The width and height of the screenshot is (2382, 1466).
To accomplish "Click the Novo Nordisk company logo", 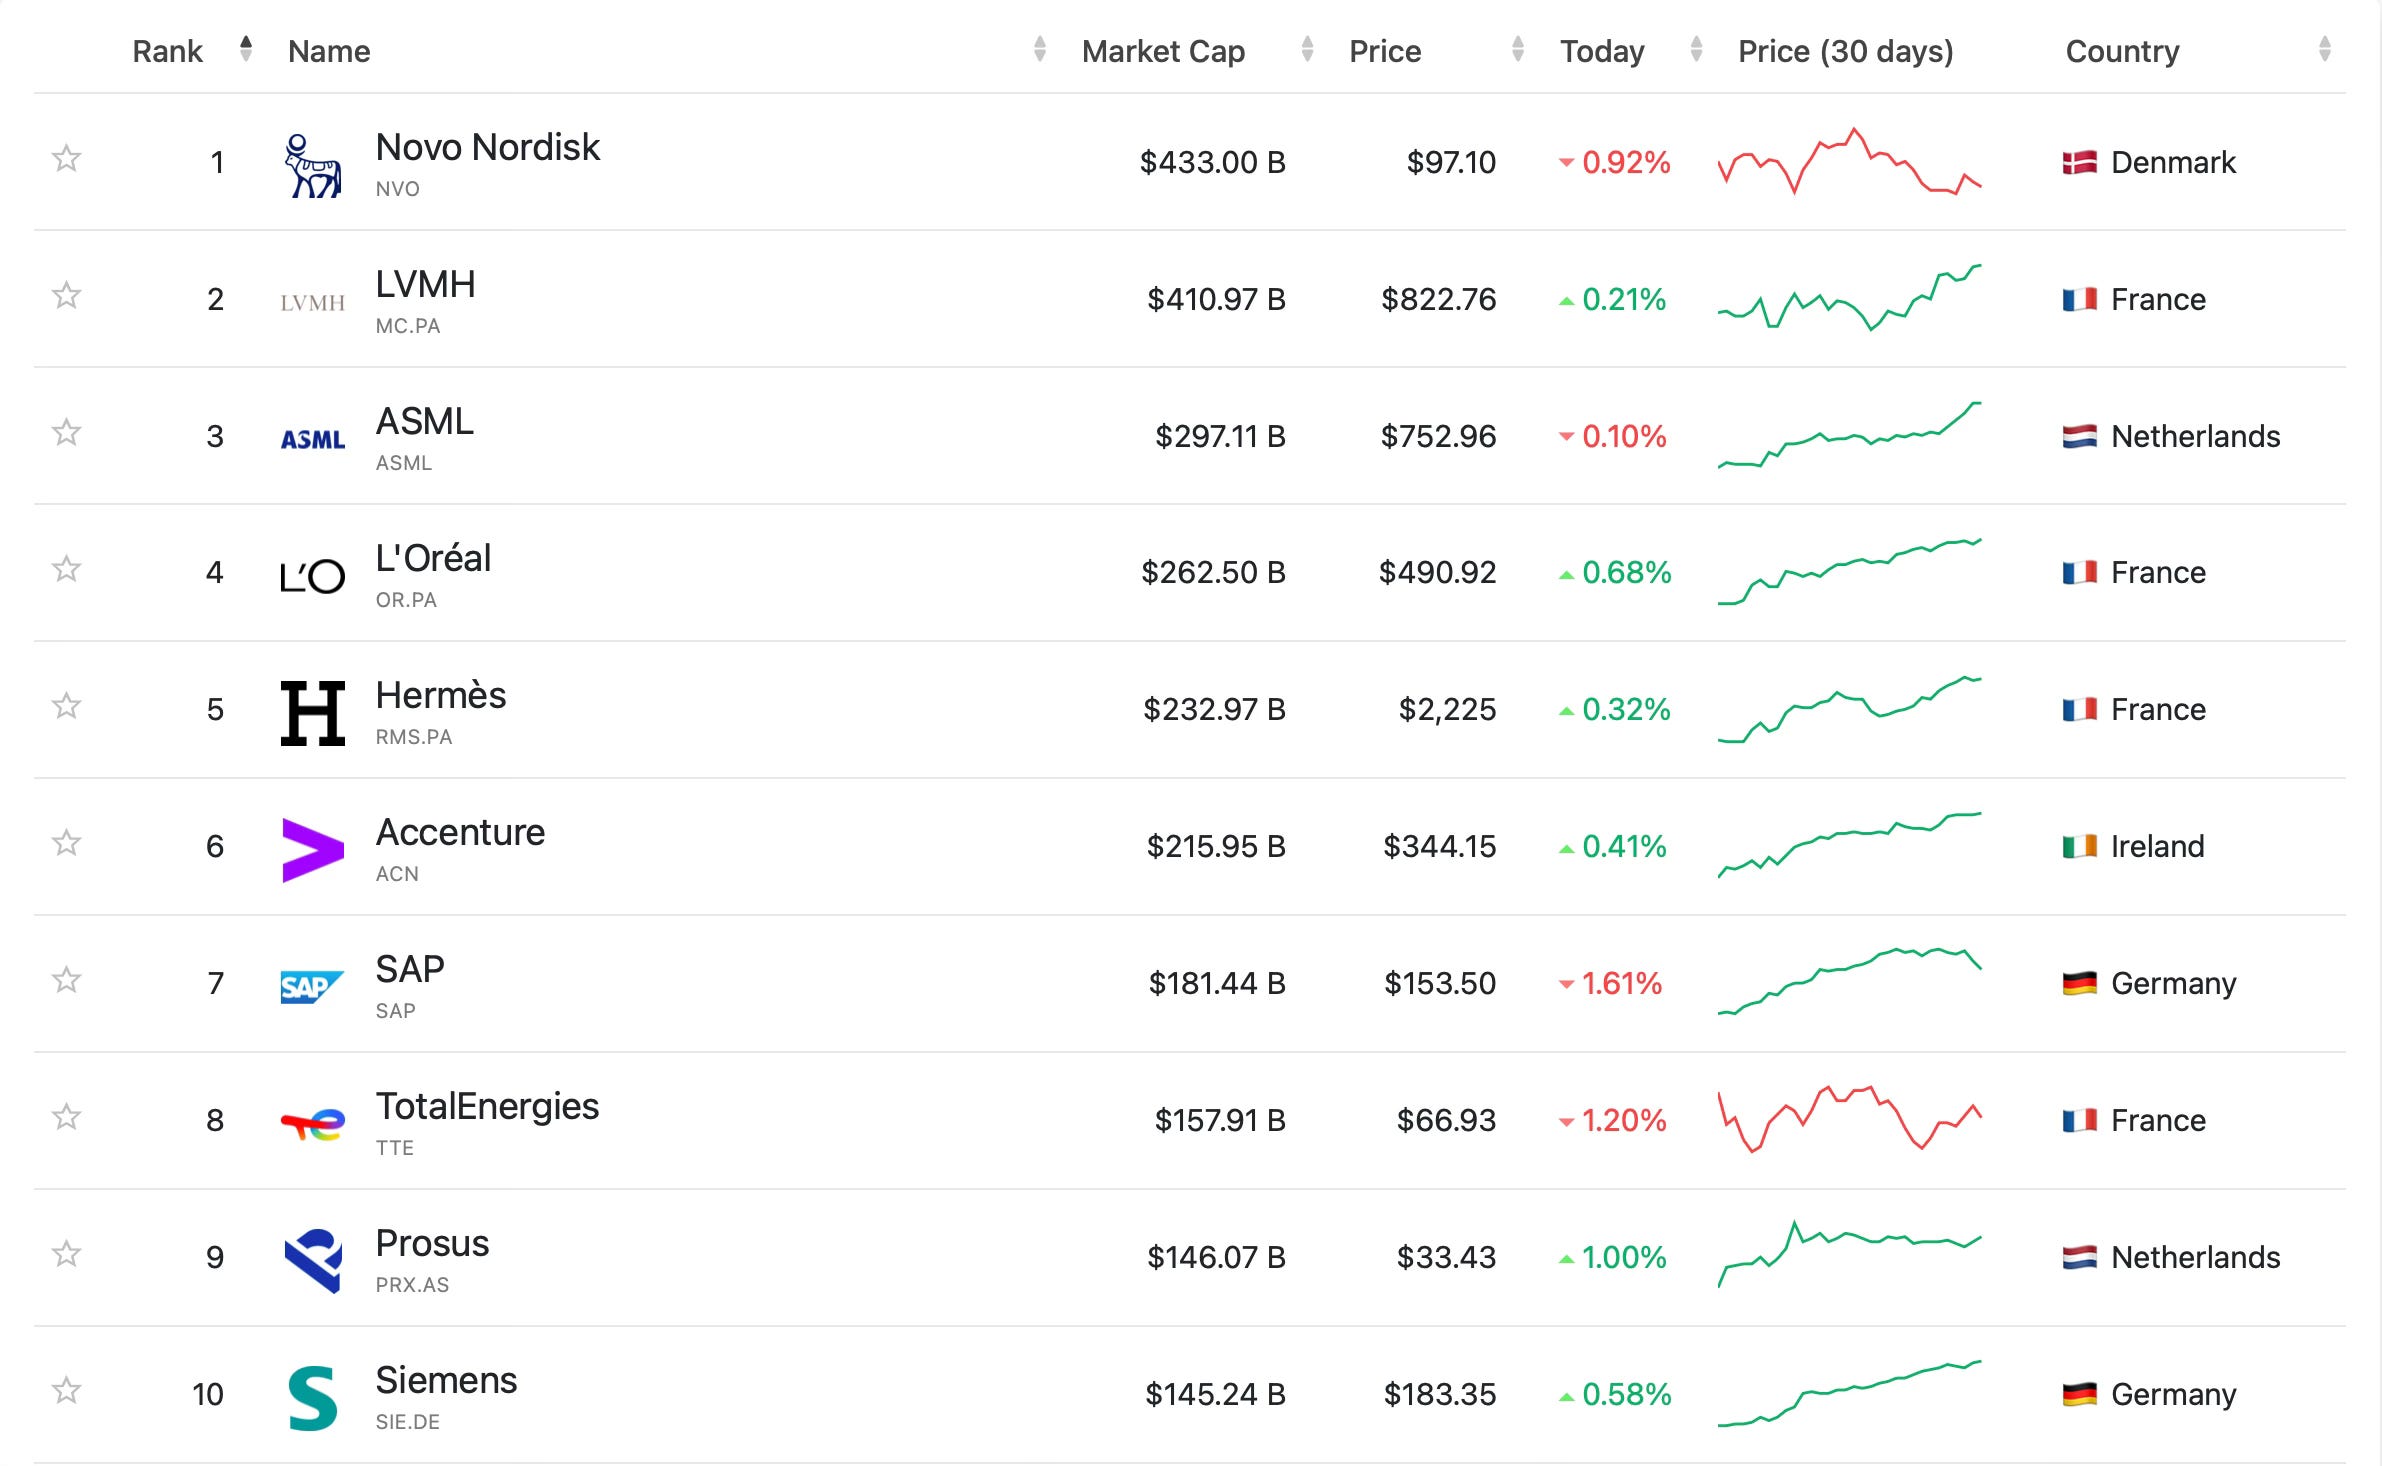I will pyautogui.click(x=313, y=165).
